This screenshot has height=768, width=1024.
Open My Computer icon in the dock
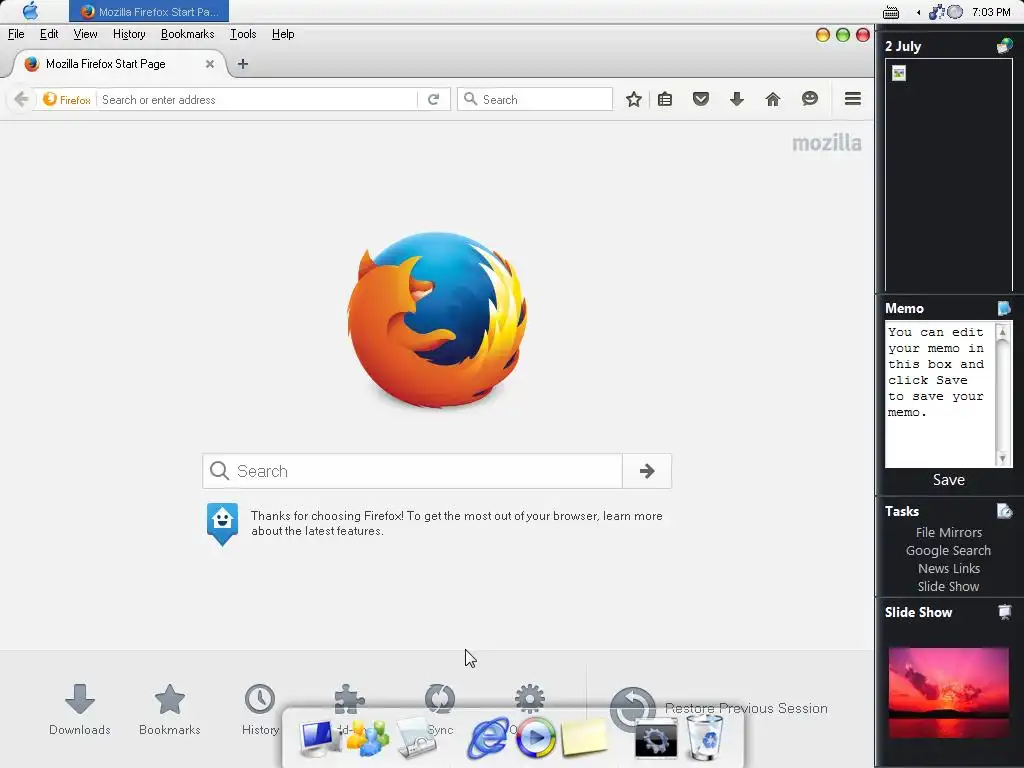[x=319, y=738]
